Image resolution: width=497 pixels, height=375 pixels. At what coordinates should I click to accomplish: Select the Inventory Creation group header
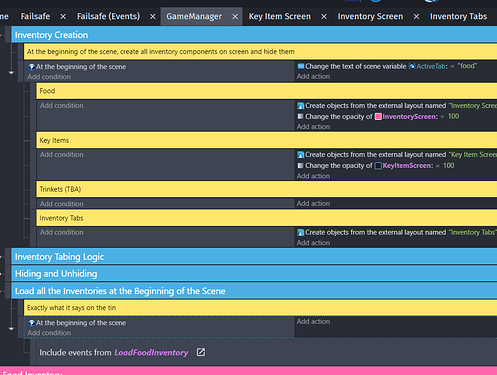tap(254, 35)
